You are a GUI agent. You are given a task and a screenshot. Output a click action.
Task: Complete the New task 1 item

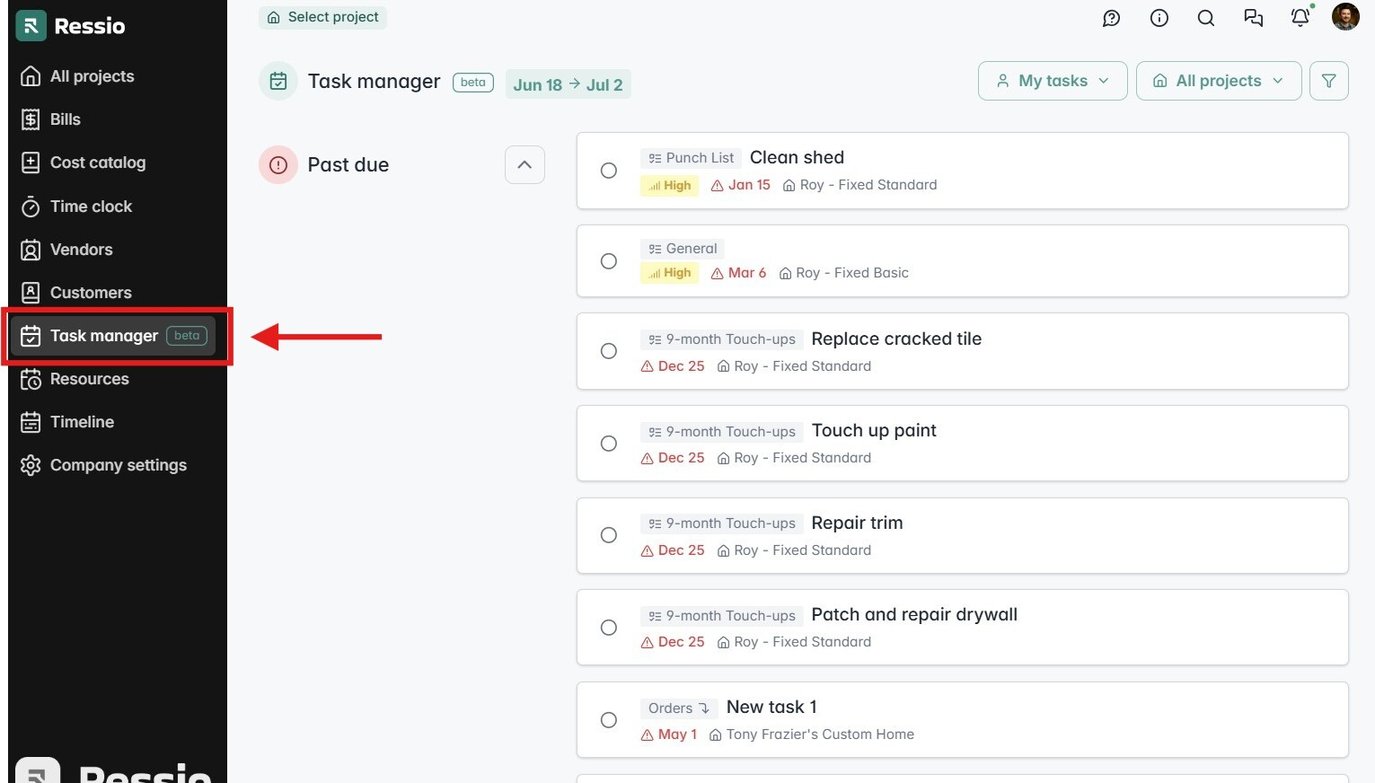(609, 719)
